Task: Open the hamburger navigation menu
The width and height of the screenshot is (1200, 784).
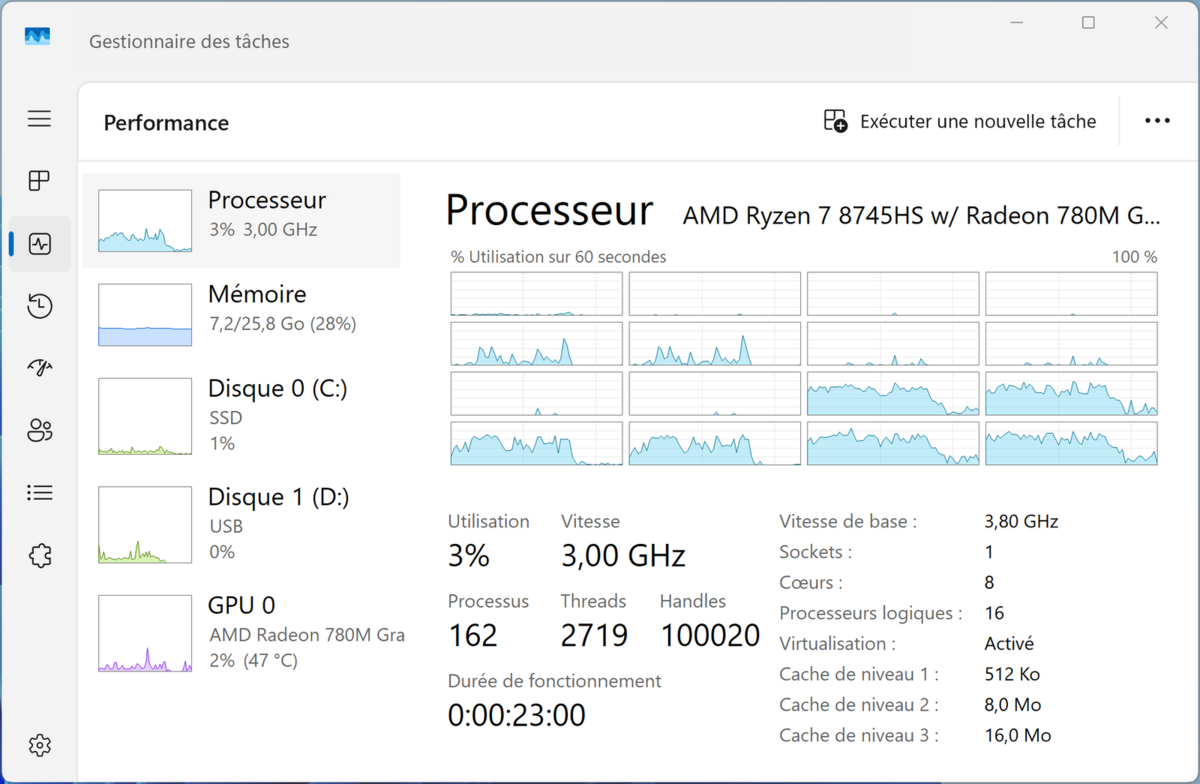Action: coord(39,119)
